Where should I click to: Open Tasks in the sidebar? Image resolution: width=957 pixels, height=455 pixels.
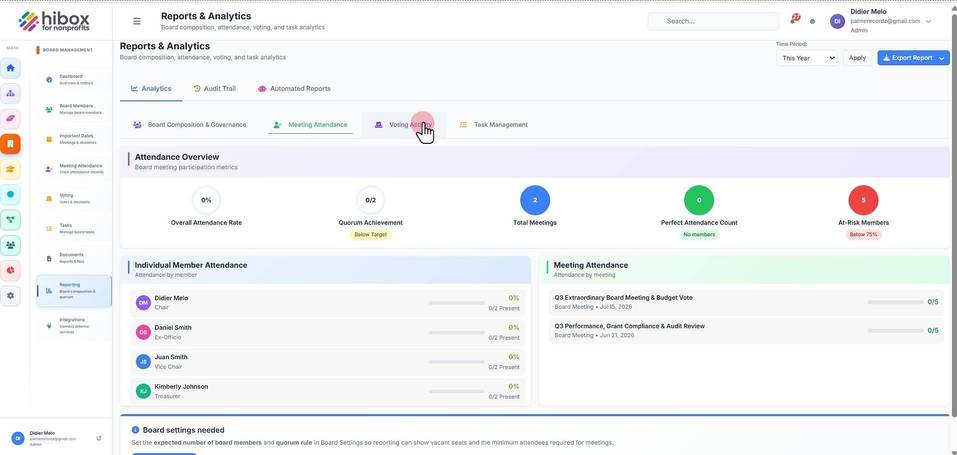coord(73,228)
